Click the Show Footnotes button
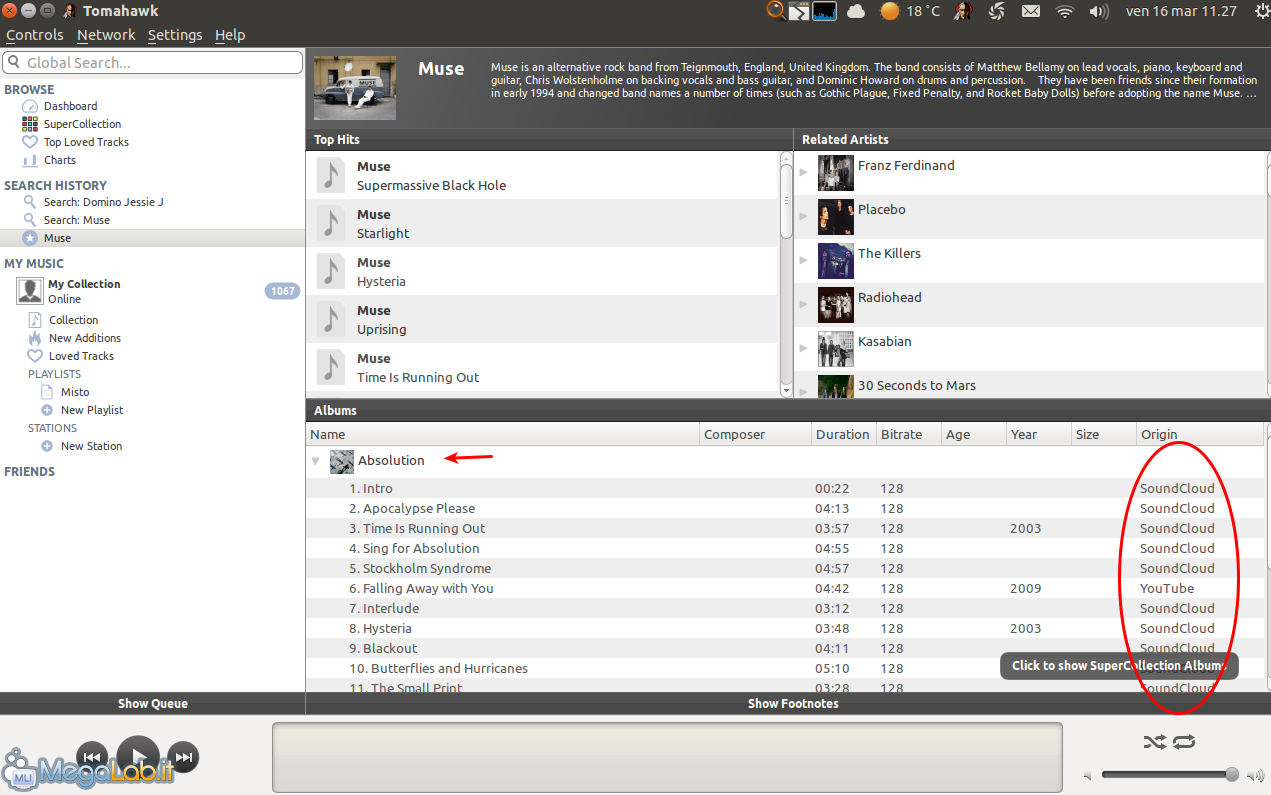Image resolution: width=1271 pixels, height=795 pixels. (793, 704)
